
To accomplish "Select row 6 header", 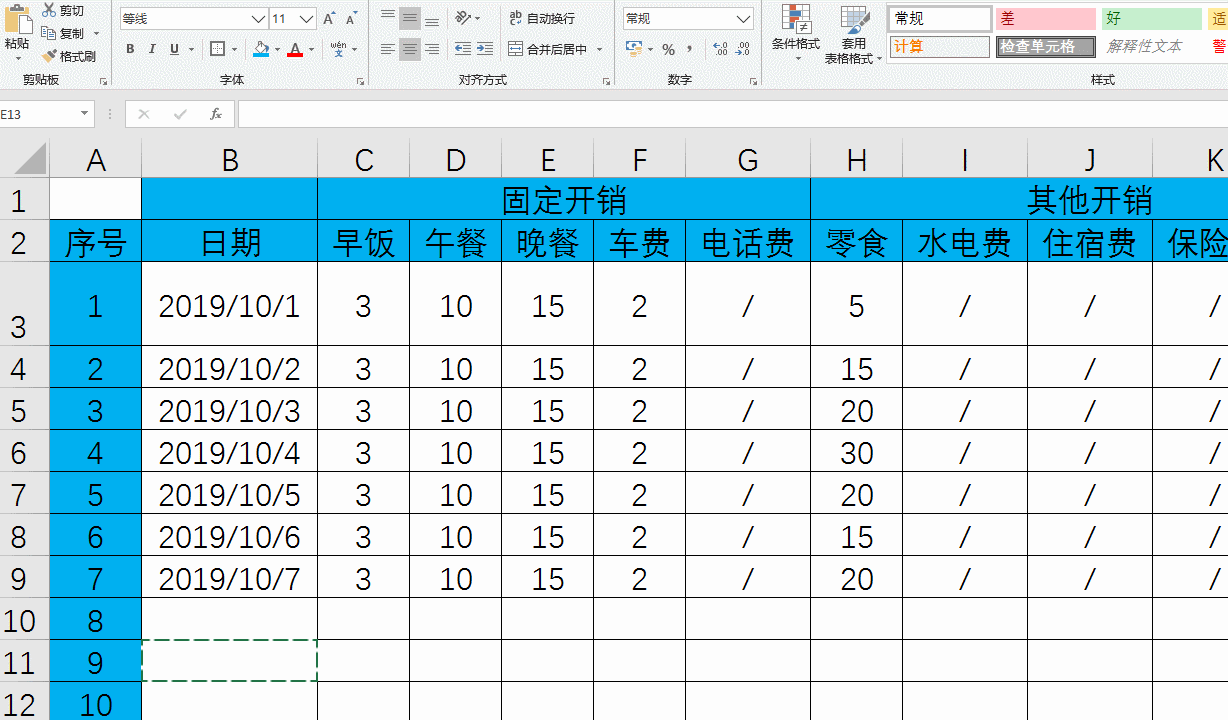I will point(24,453).
